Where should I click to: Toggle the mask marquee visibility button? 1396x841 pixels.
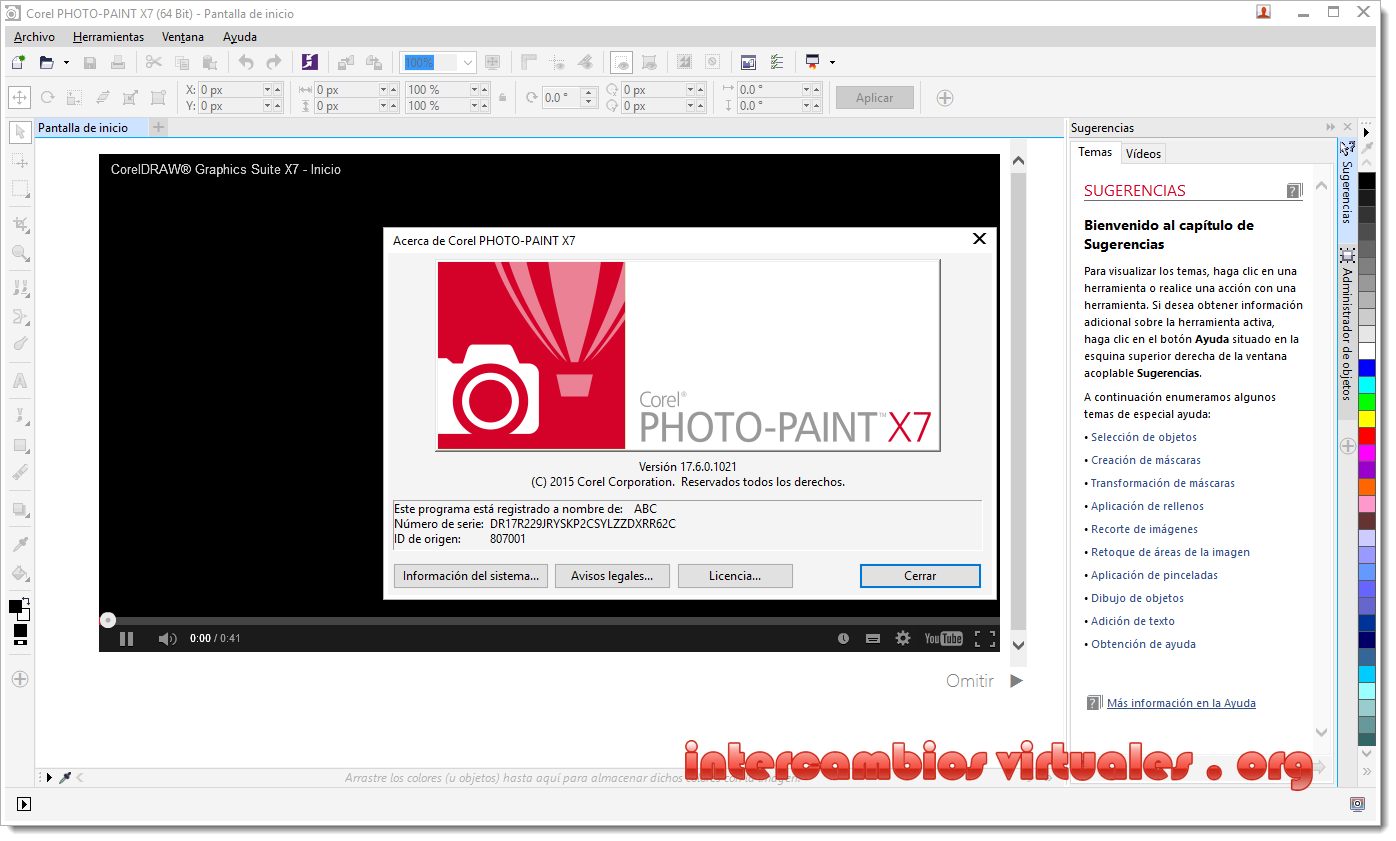(x=621, y=62)
